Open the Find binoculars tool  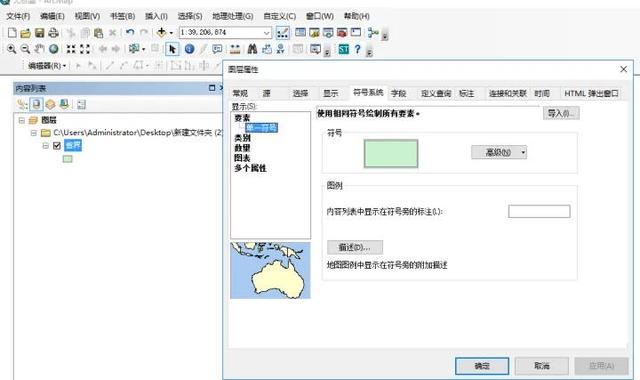coord(252,49)
